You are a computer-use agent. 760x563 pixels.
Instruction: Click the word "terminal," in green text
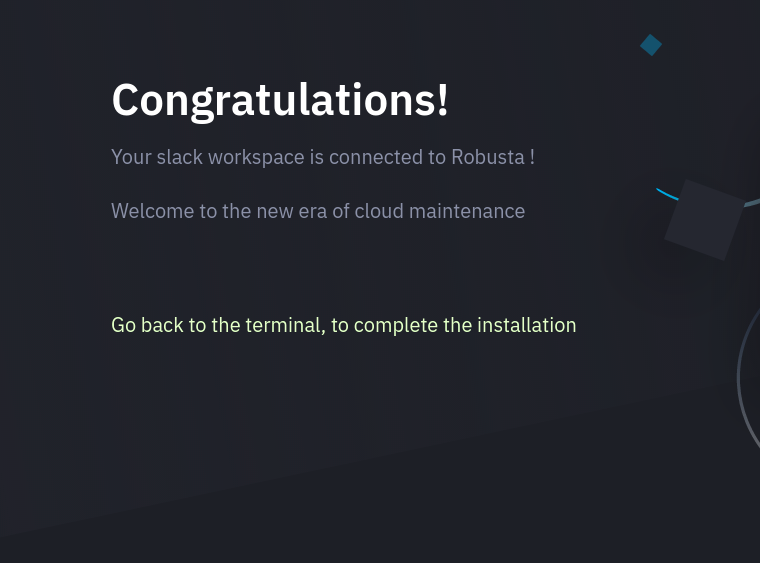285,325
